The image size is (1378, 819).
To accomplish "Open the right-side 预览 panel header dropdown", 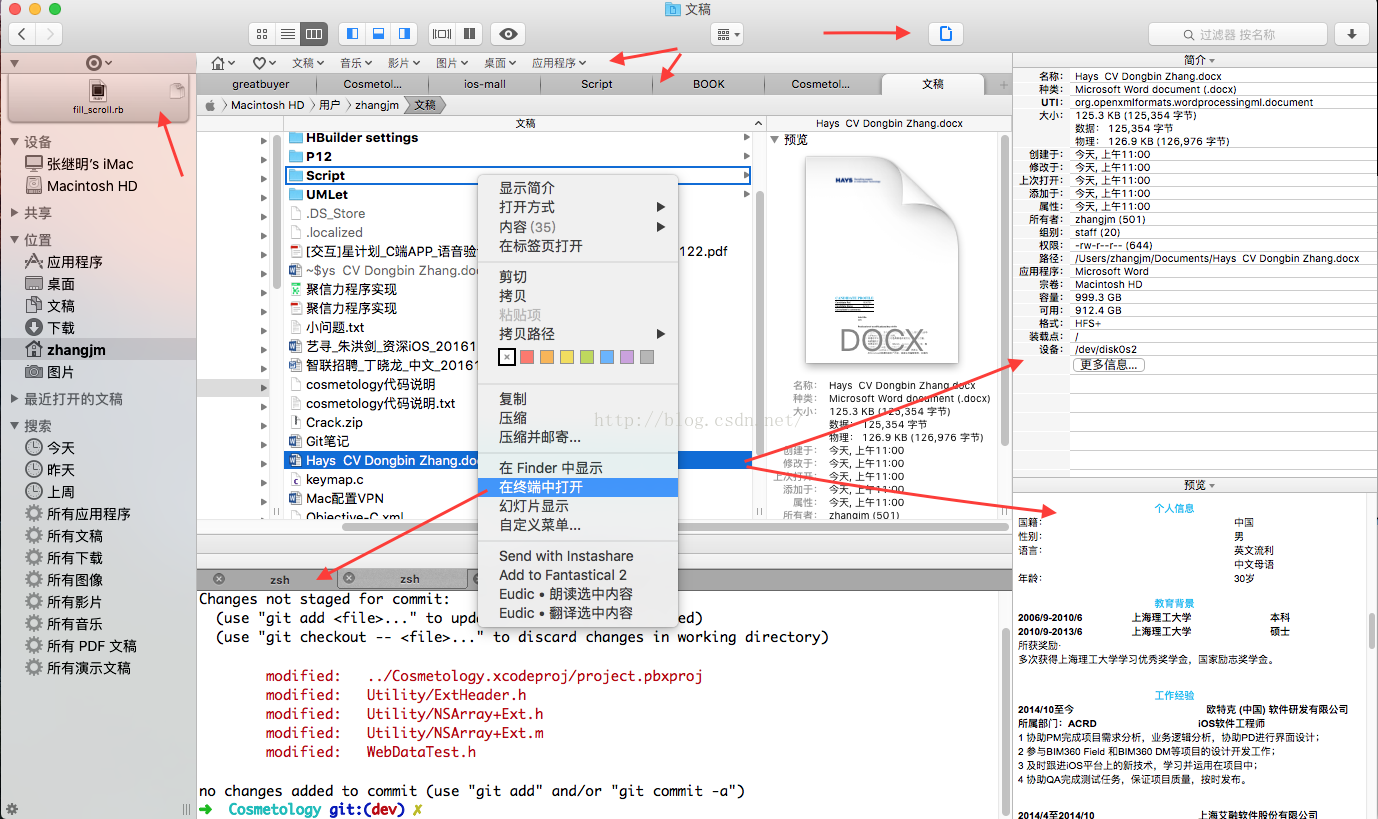I will click(x=1198, y=485).
